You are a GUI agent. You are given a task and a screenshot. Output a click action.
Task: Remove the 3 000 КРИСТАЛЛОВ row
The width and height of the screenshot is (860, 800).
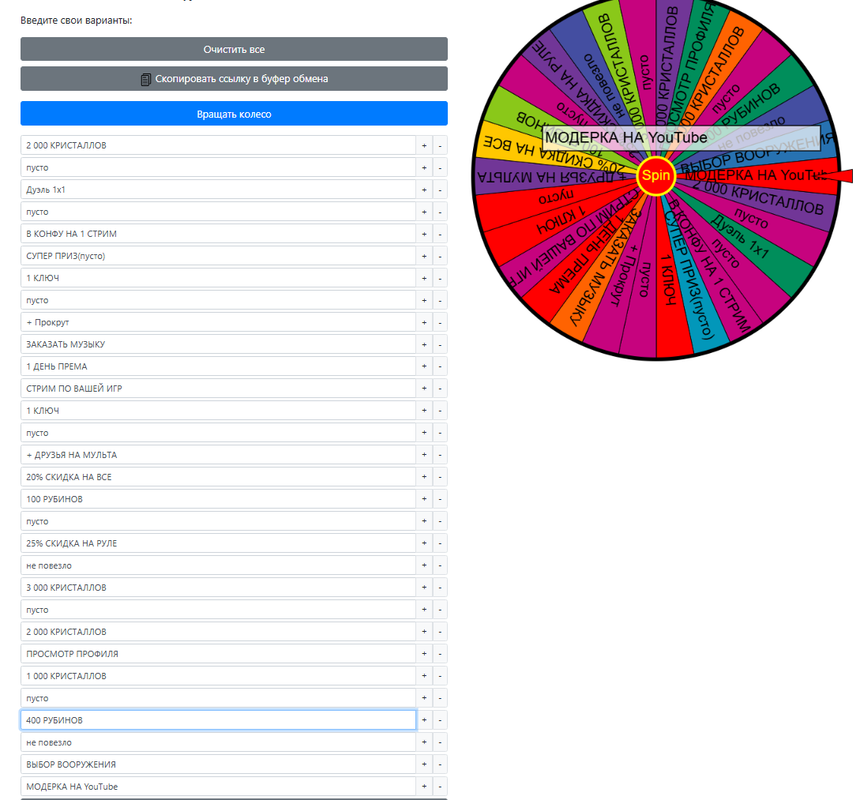click(440, 587)
